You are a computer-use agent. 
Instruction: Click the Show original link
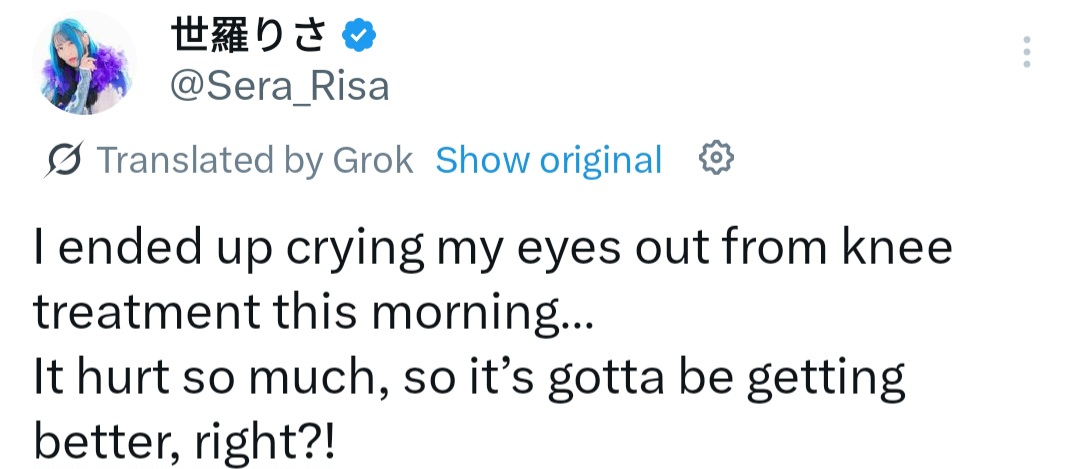pos(548,160)
